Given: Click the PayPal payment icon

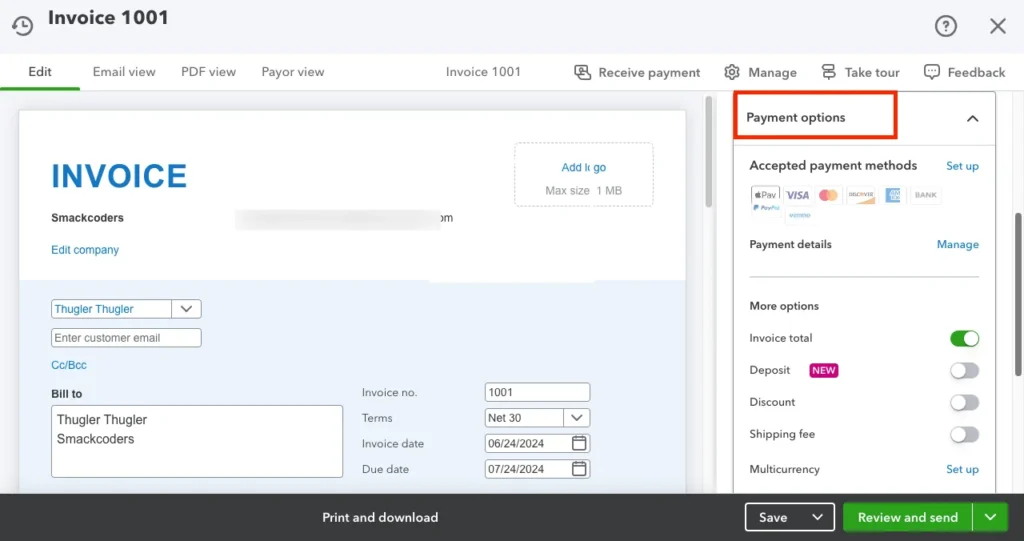Looking at the screenshot, I should (x=766, y=208).
